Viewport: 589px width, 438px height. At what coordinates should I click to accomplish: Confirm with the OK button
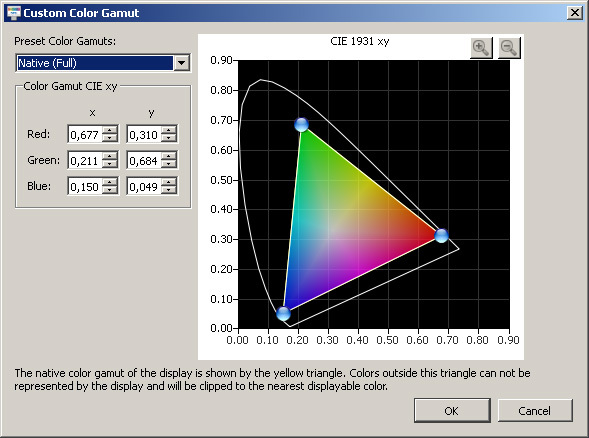pos(452,411)
